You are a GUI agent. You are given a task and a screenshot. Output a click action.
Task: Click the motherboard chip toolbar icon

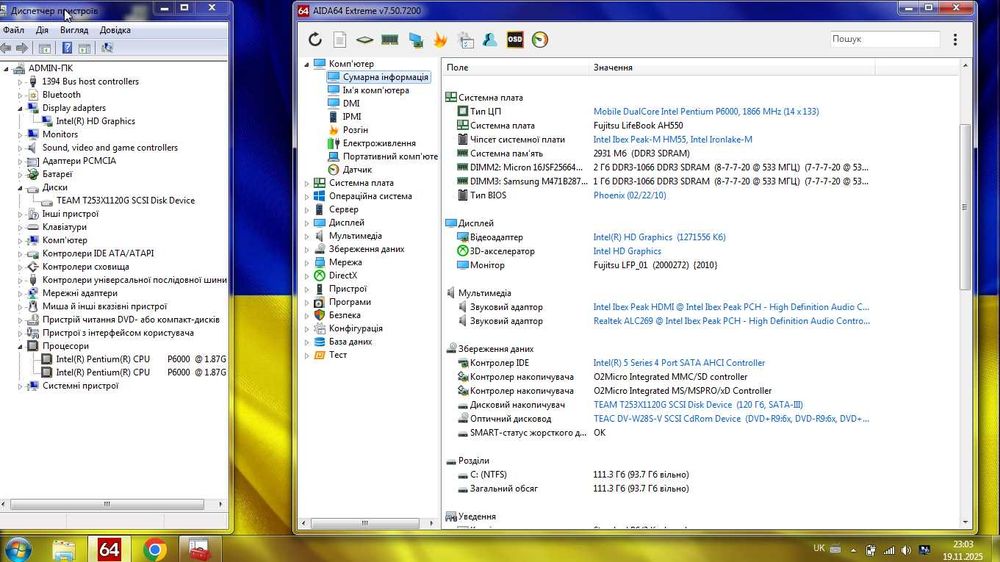364,40
